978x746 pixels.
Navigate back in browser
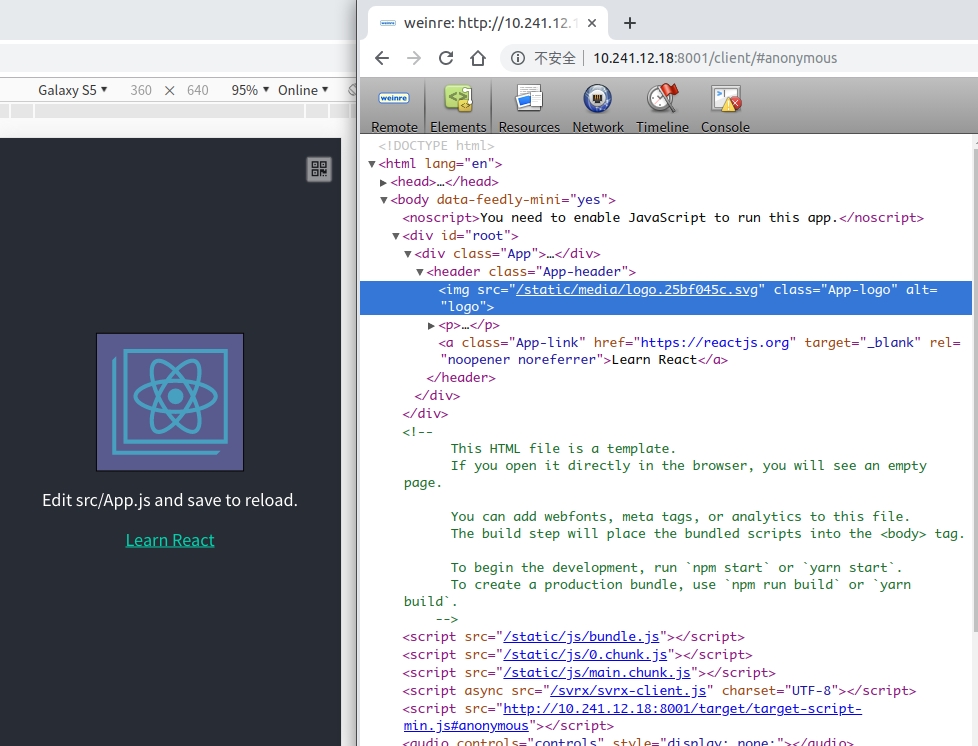(x=382, y=58)
